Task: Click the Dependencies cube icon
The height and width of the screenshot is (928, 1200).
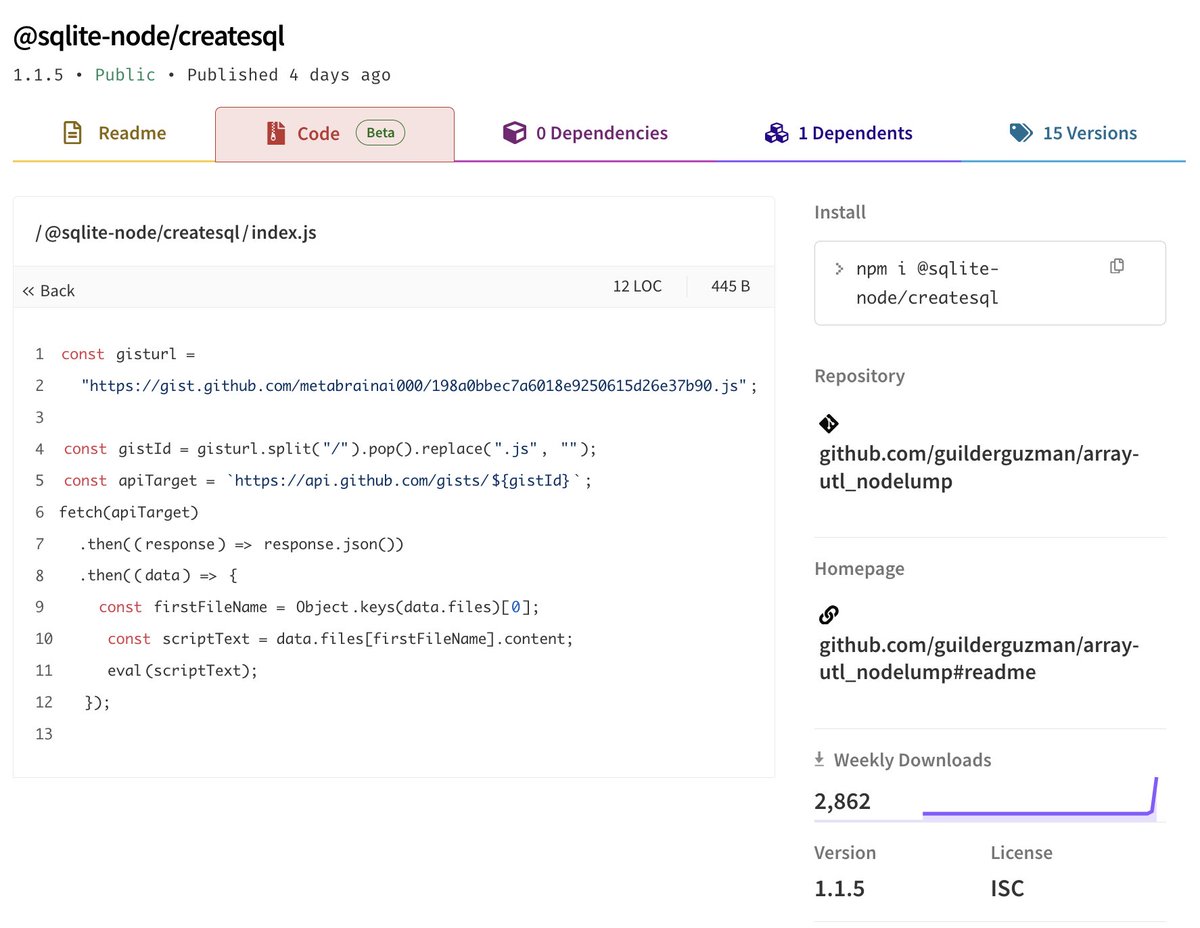Action: [x=514, y=133]
